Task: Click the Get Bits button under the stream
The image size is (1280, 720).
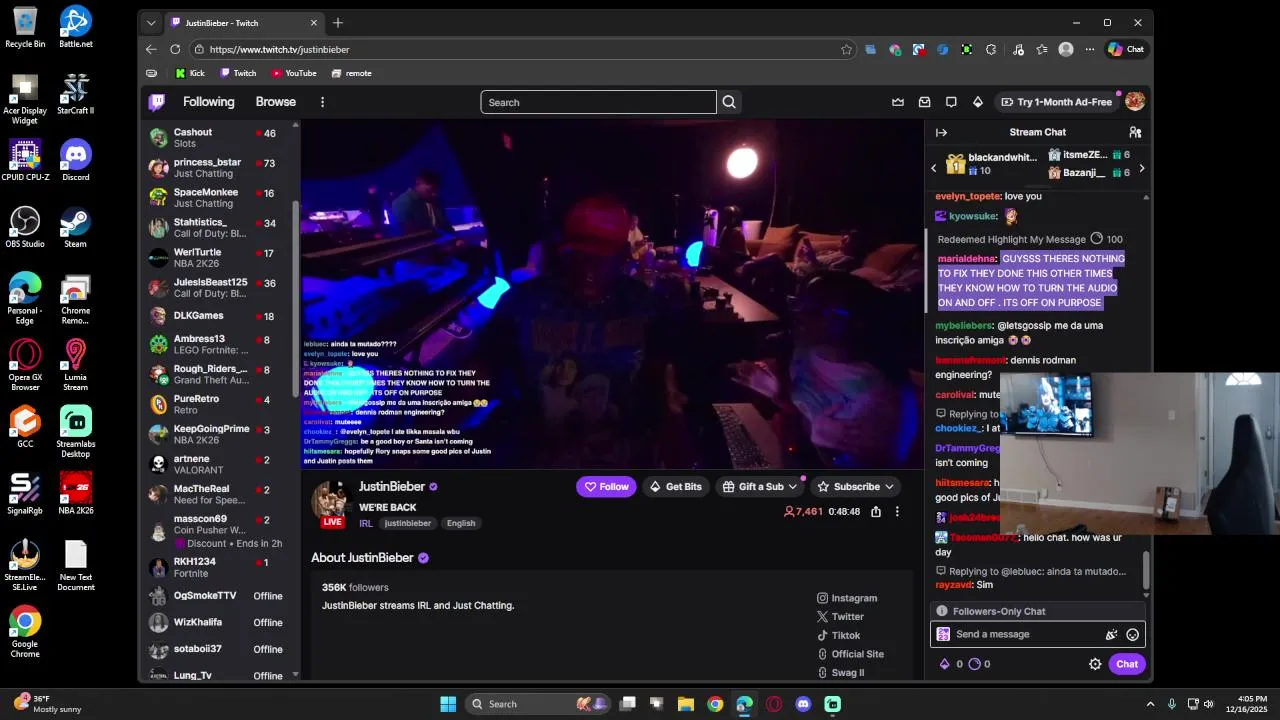Action: point(675,487)
